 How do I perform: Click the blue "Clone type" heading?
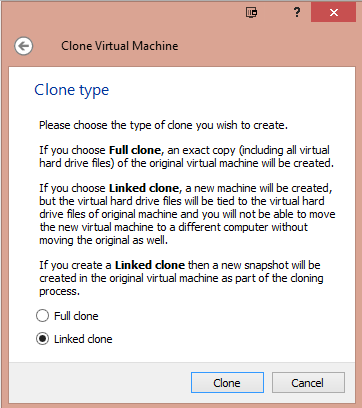tap(72, 90)
